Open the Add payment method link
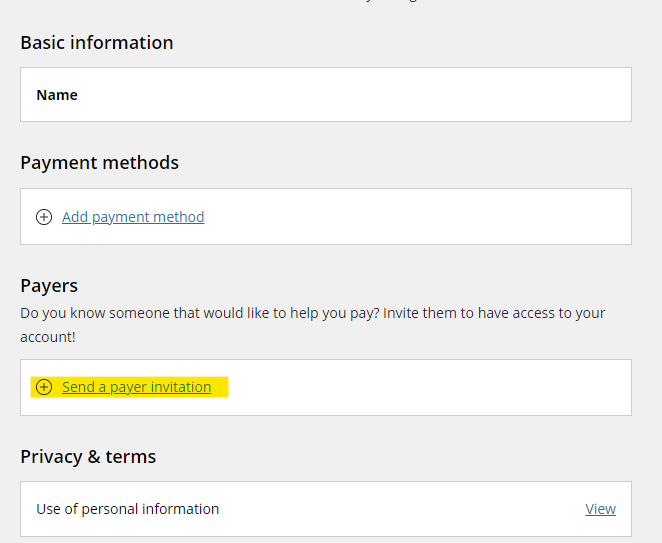Viewport: 662px width, 543px height. pos(133,217)
